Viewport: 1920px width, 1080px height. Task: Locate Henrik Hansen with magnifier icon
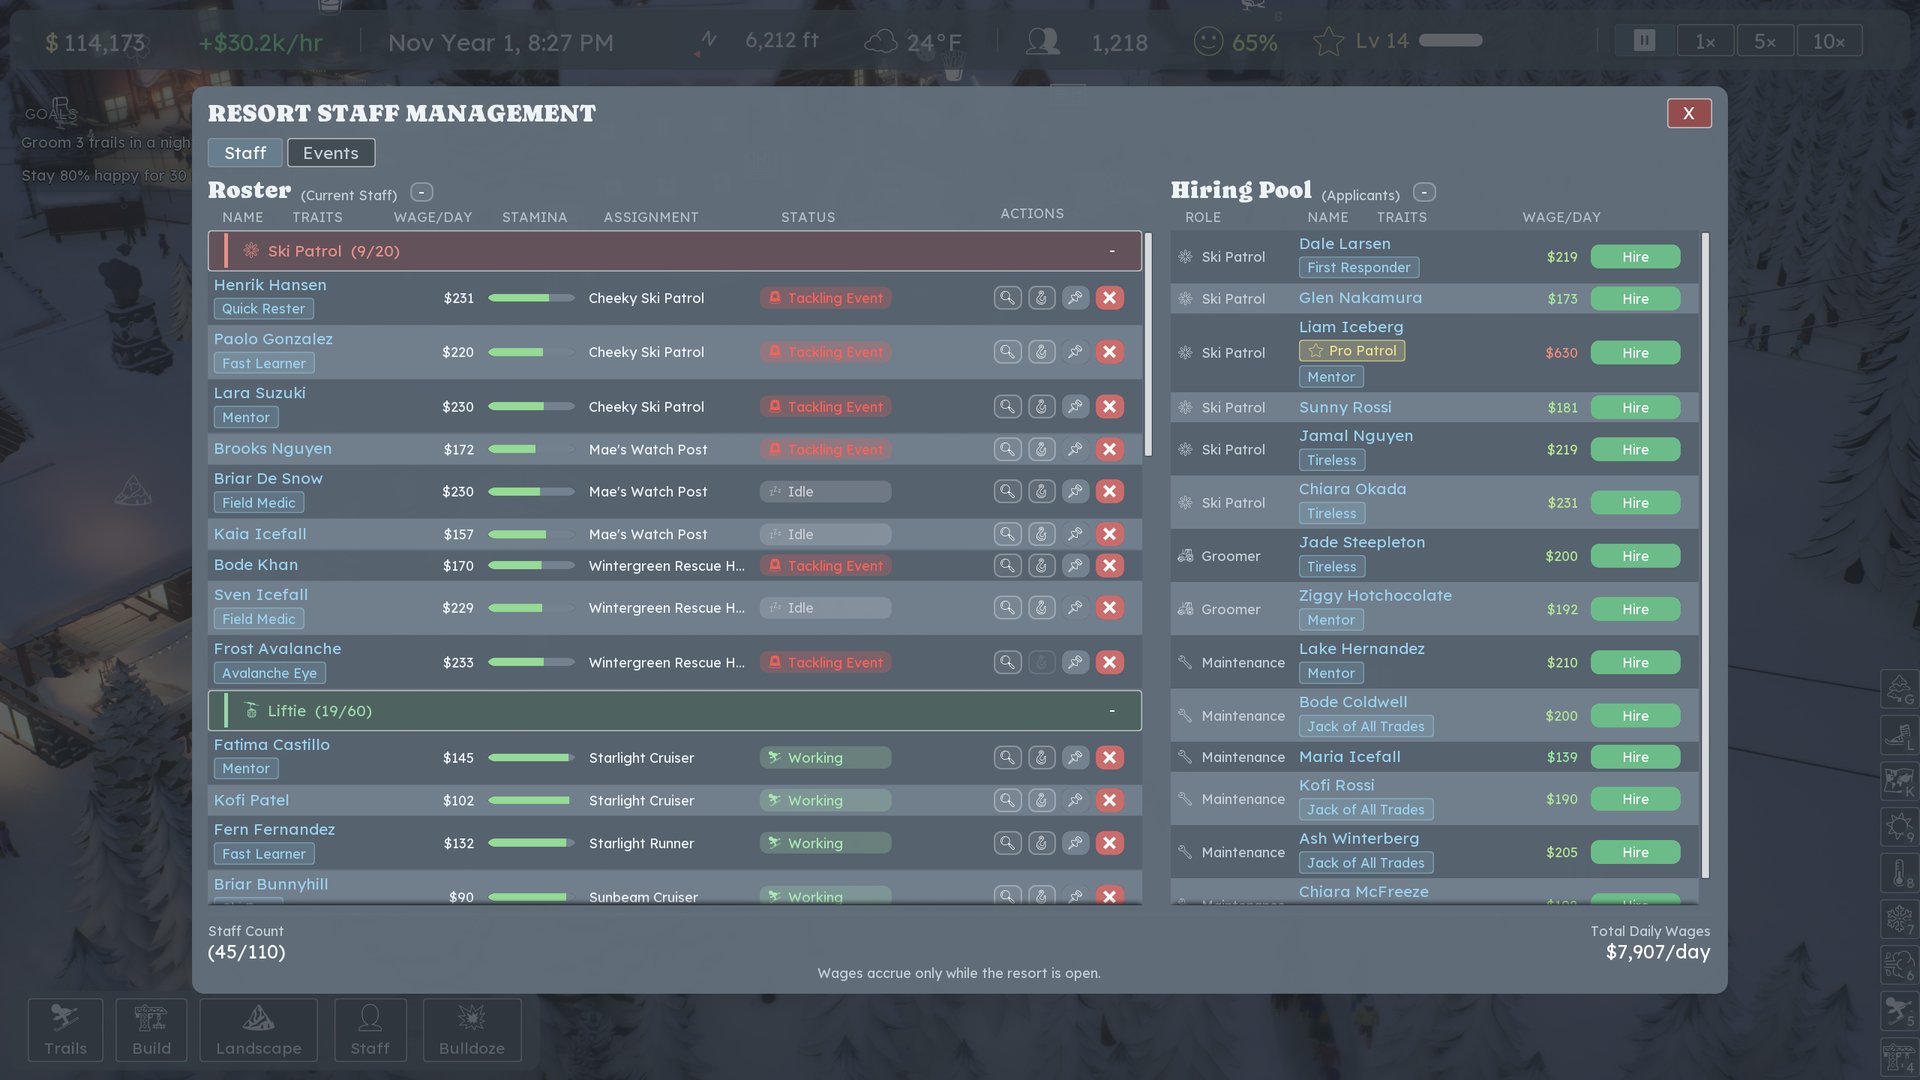point(1007,298)
